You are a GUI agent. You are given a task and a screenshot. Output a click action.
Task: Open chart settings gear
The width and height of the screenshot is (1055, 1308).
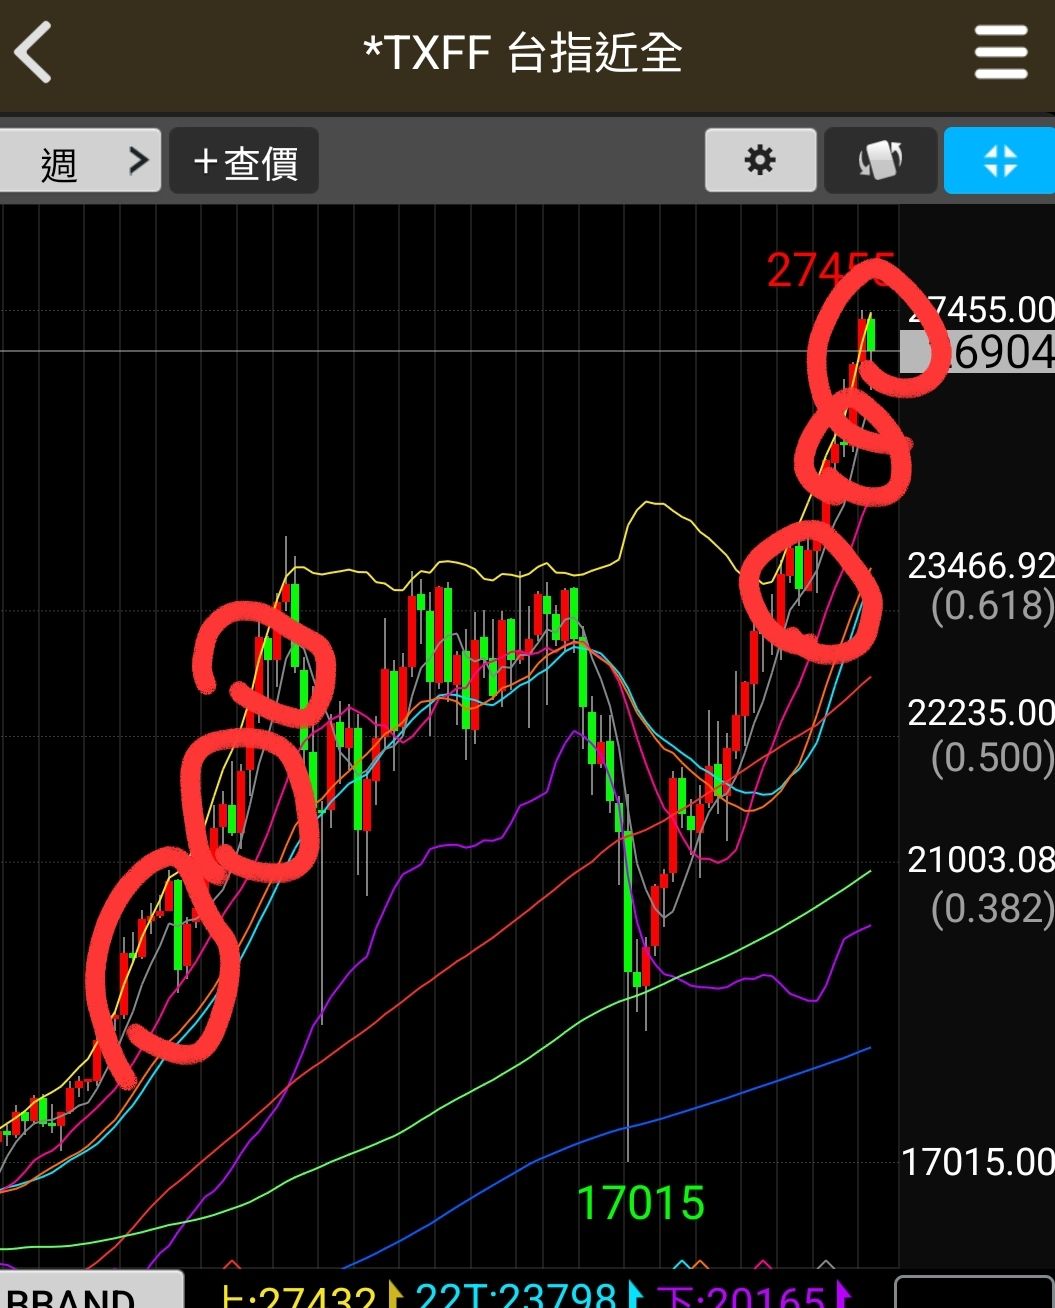click(760, 160)
